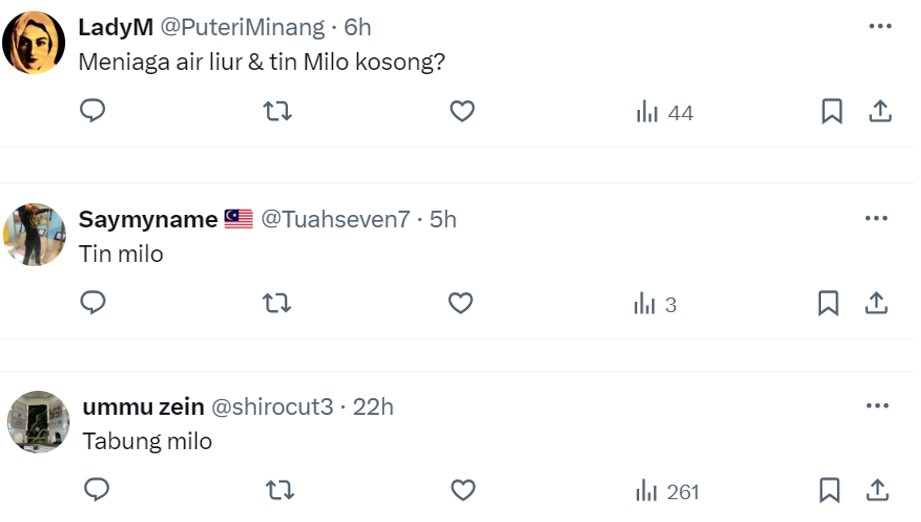Open the @PuteriMinang profile link

pos(242,27)
